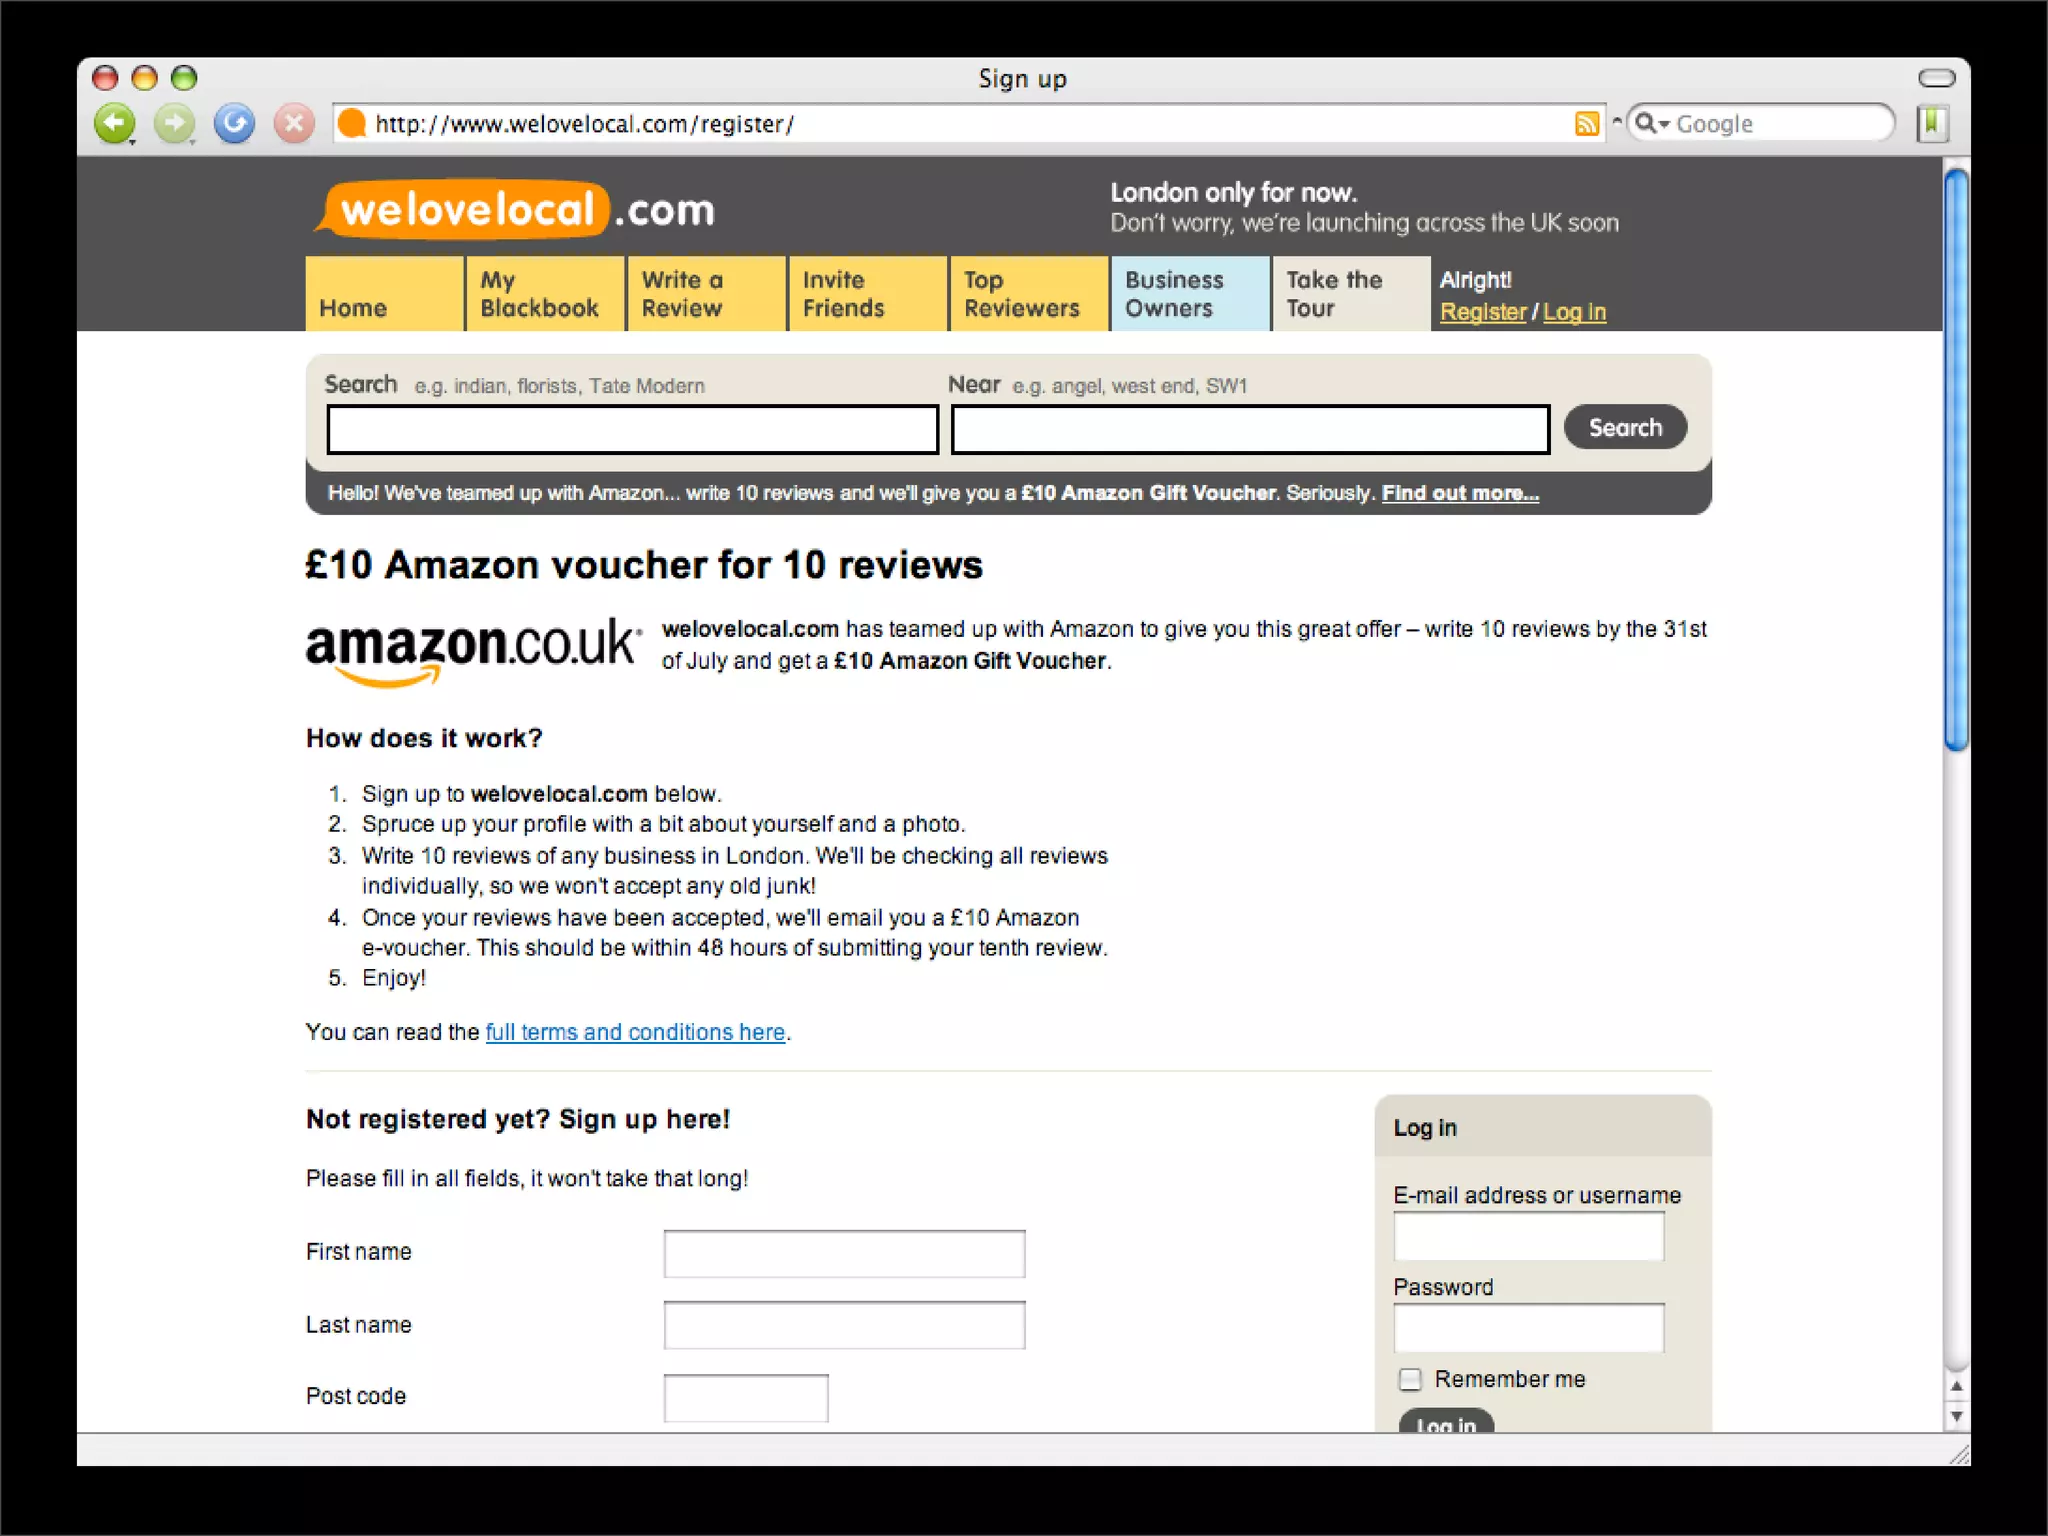Click the orange RSS feed icon
This screenshot has width=2048, height=1536.
coord(1587,124)
